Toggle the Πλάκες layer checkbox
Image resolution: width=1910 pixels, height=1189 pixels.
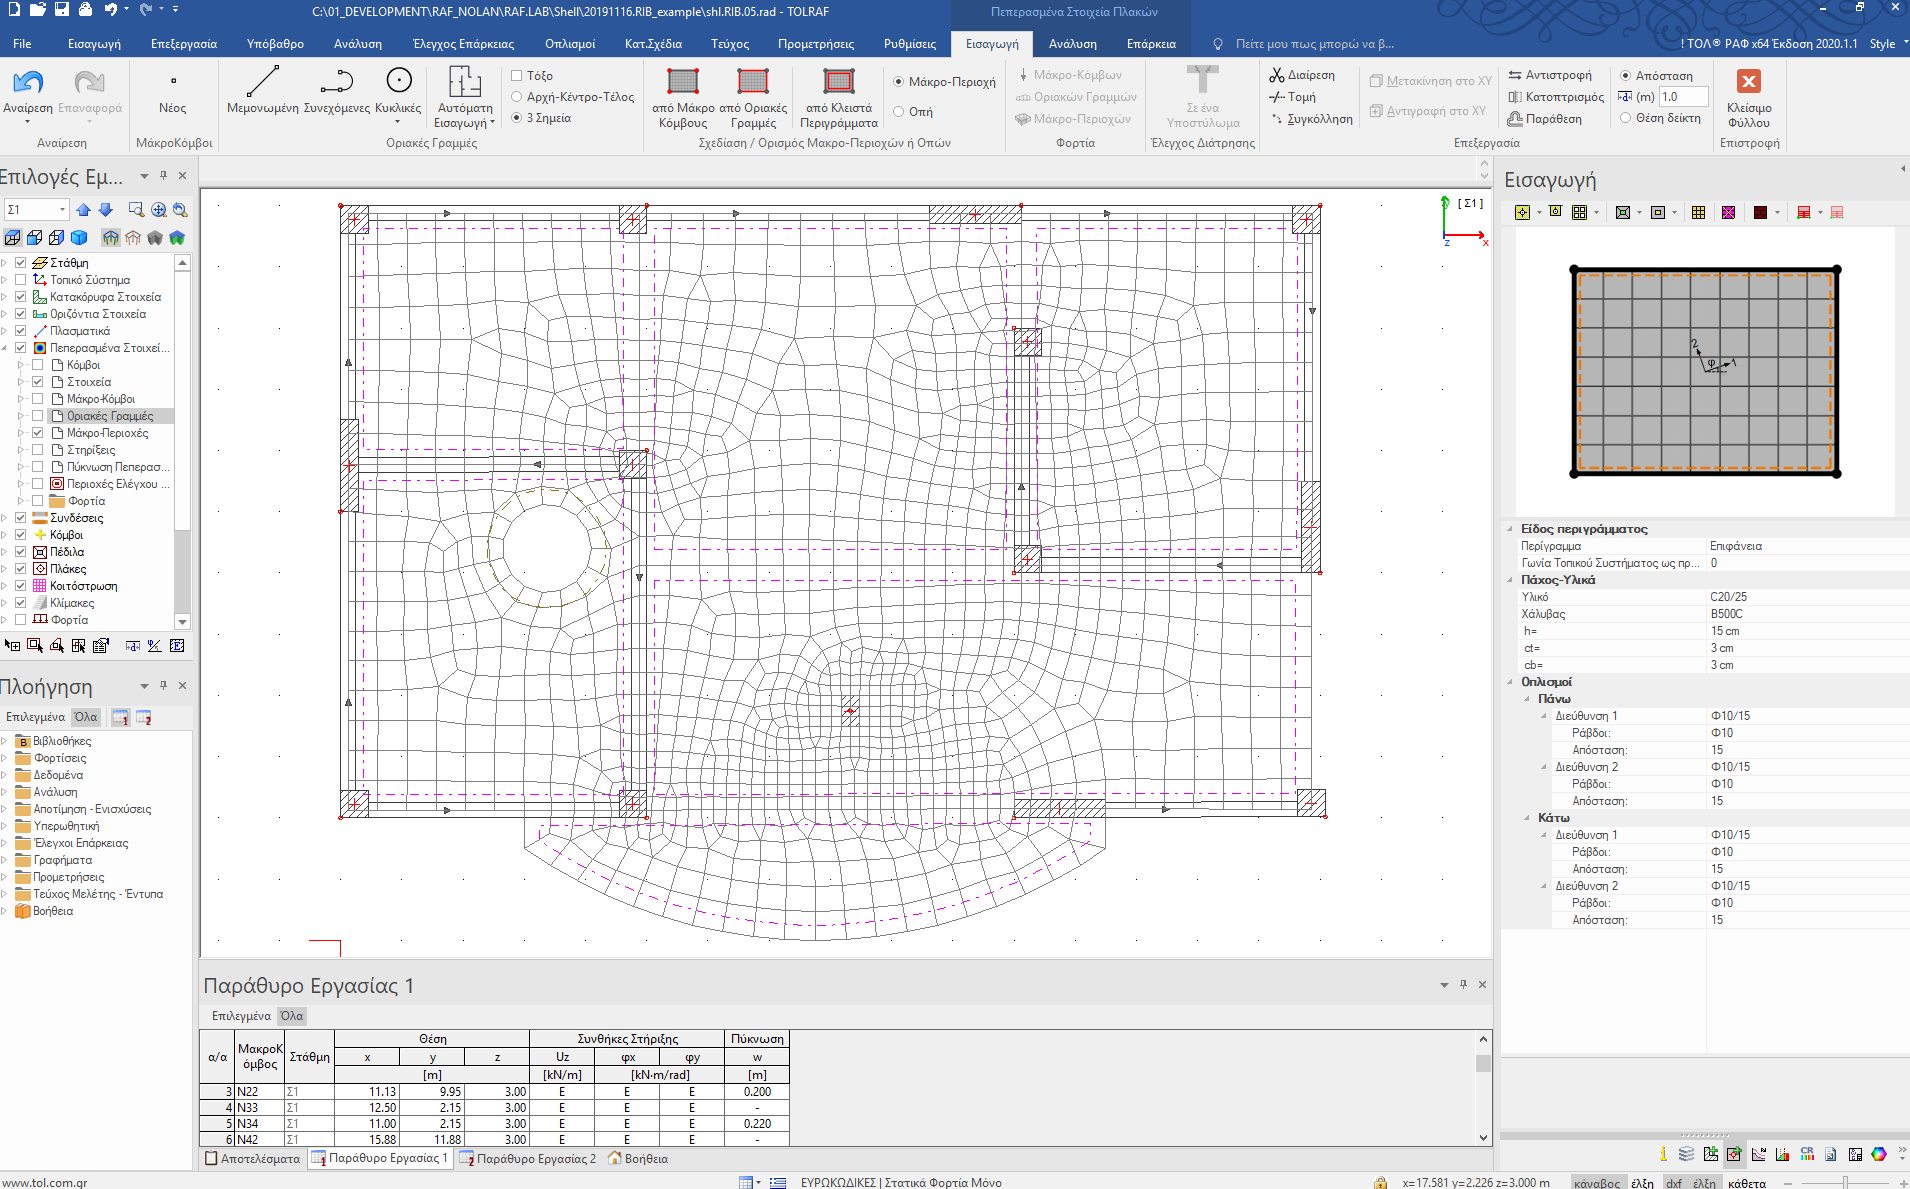(20, 569)
